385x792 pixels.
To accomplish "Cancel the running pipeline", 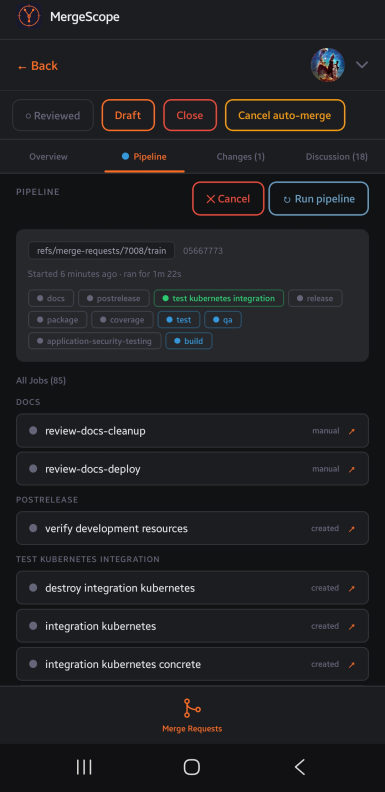I will [228, 199].
